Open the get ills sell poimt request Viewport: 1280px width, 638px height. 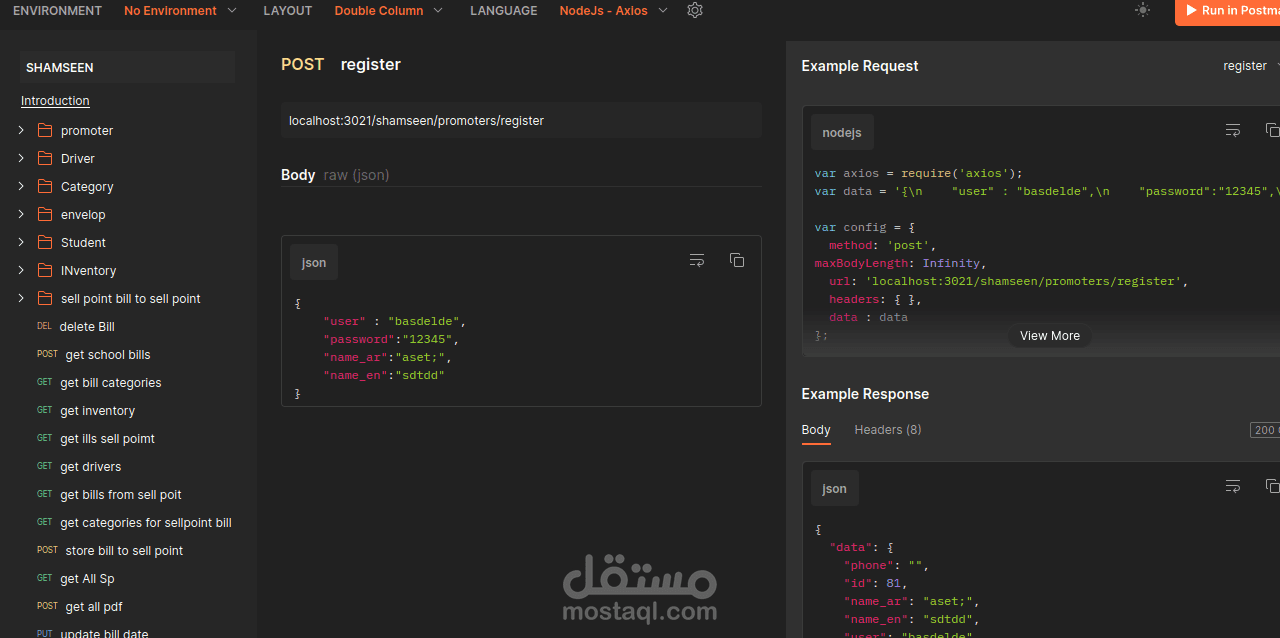click(108, 438)
